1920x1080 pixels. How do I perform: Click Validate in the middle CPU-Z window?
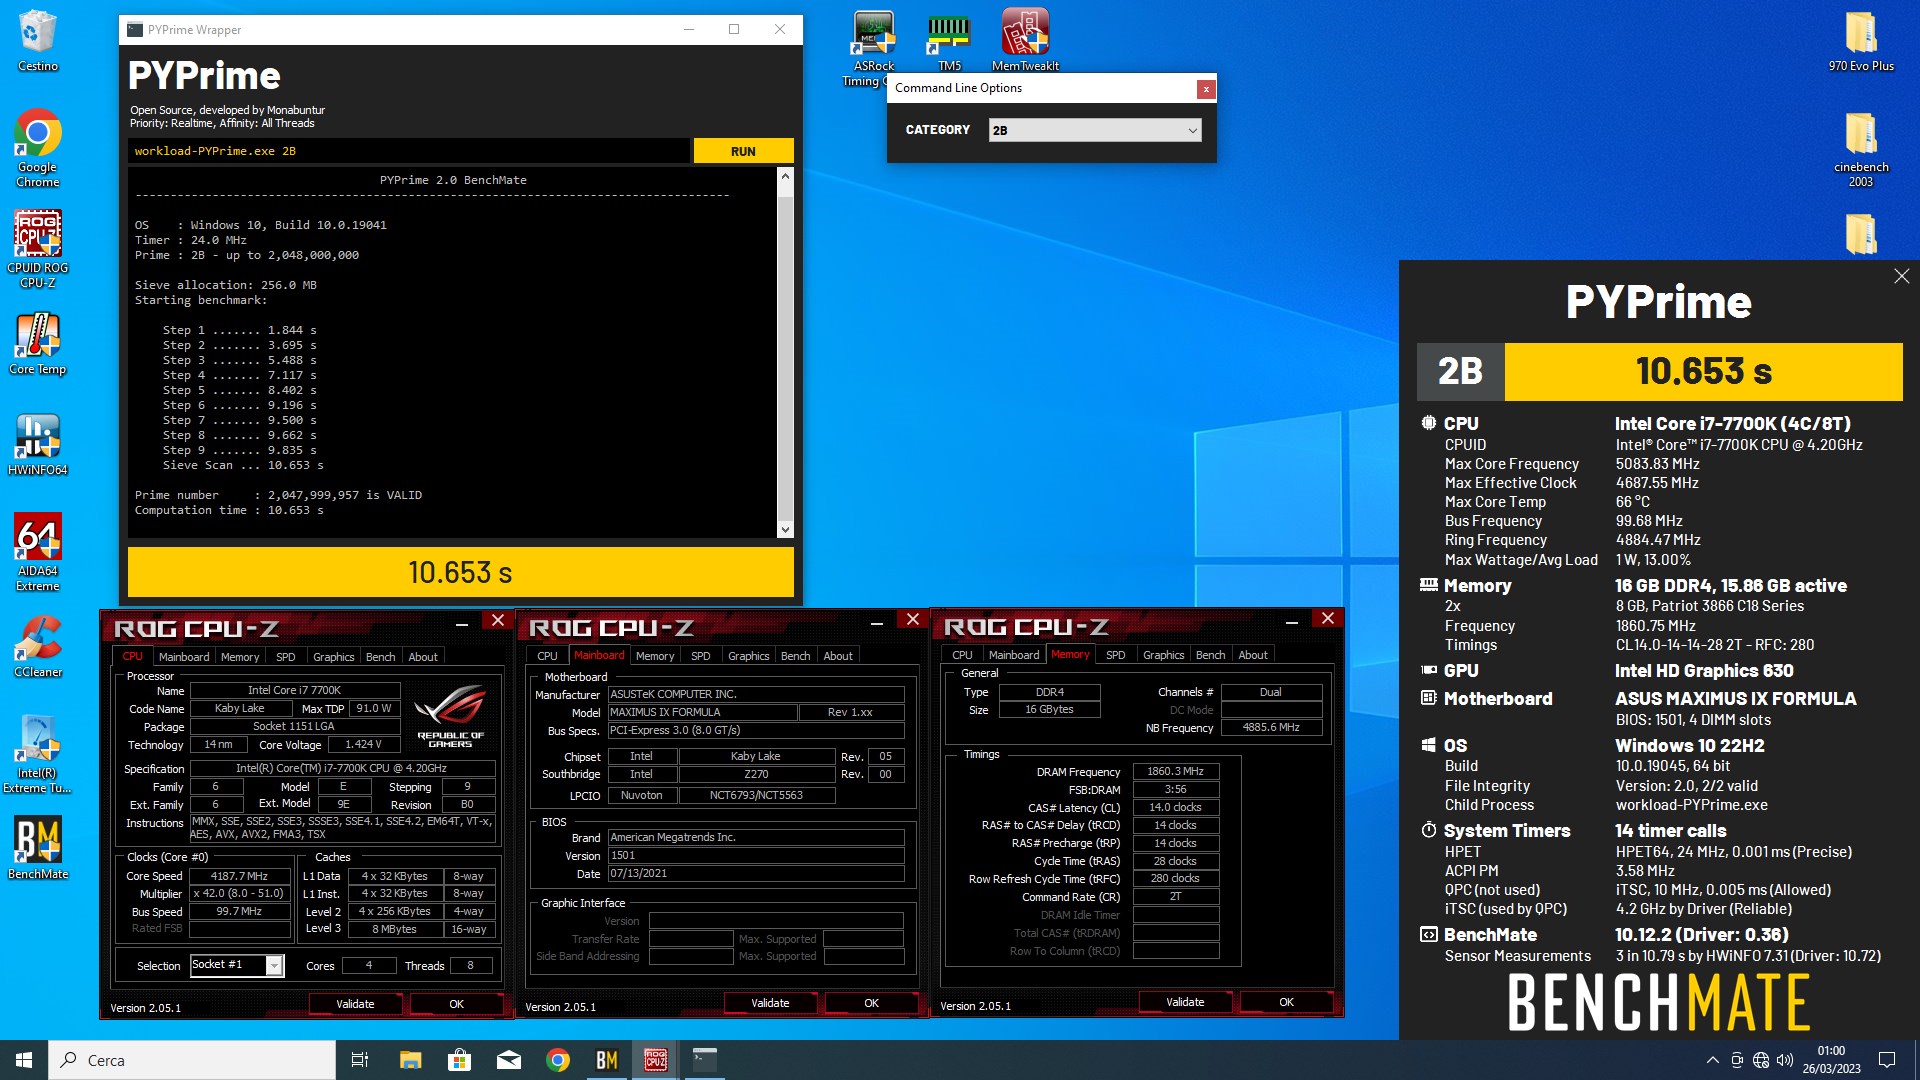pyautogui.click(x=770, y=1003)
